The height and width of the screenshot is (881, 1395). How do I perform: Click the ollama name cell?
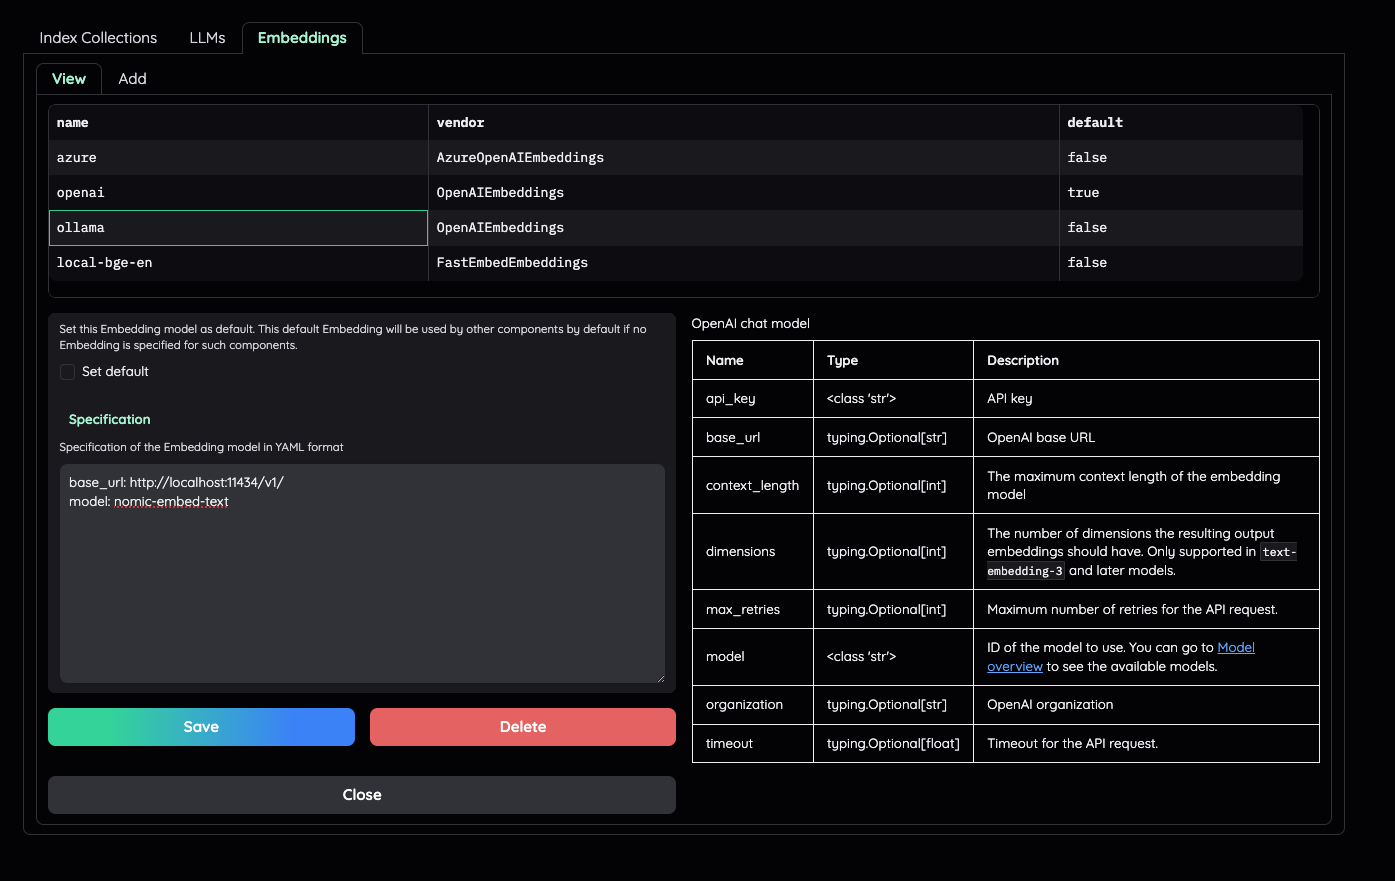click(238, 228)
